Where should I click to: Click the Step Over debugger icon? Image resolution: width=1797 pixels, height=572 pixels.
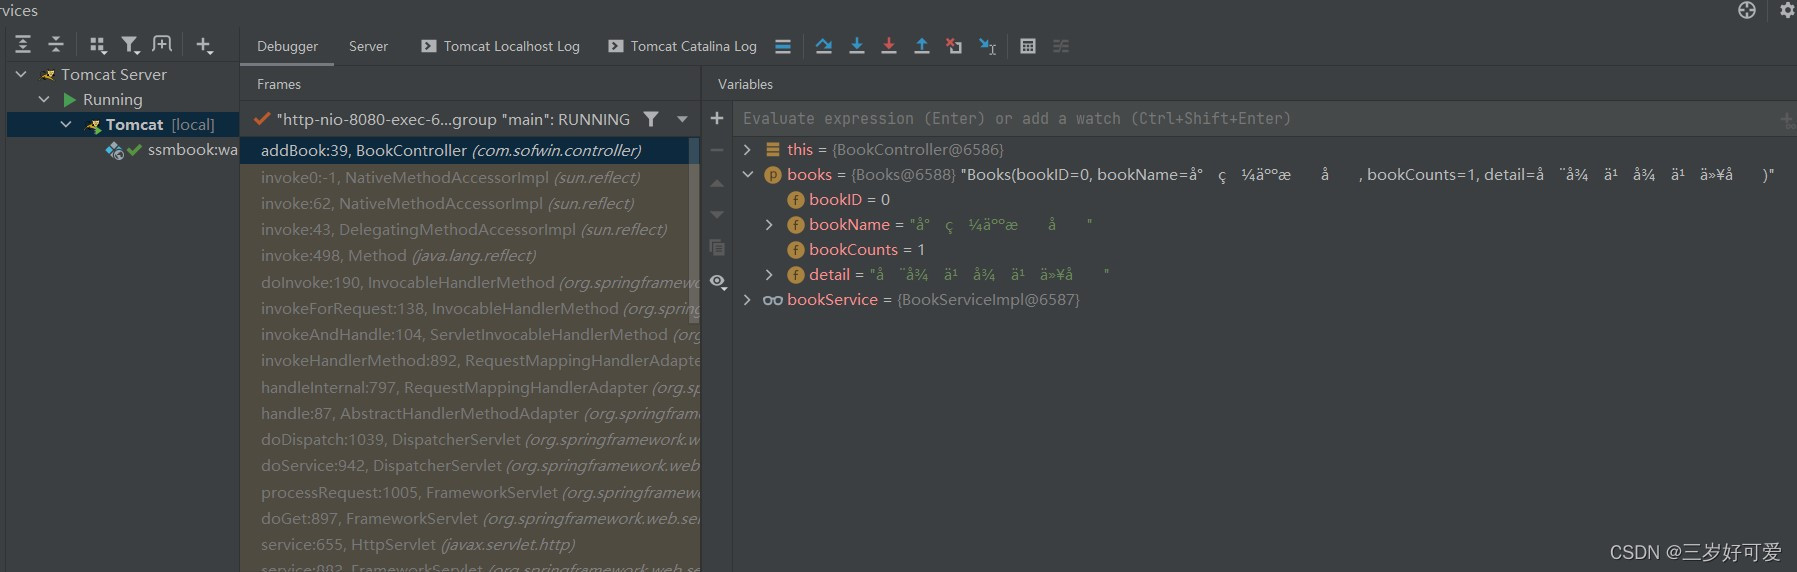coord(824,46)
